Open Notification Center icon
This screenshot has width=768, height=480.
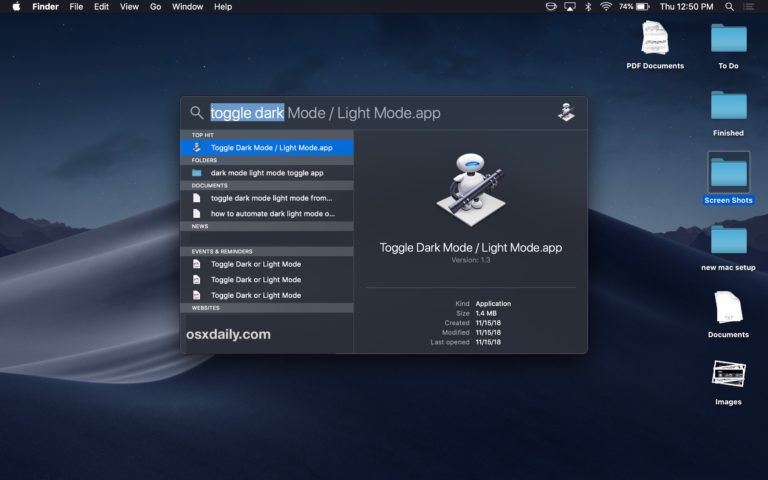pyautogui.click(x=749, y=7)
